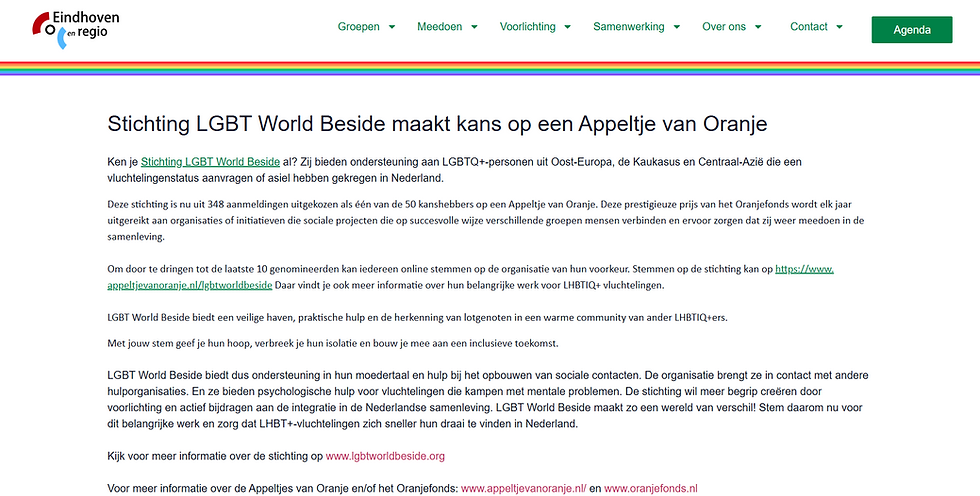The image size is (980, 496).
Task: Open the Samenwerking menu
Action: point(629,27)
